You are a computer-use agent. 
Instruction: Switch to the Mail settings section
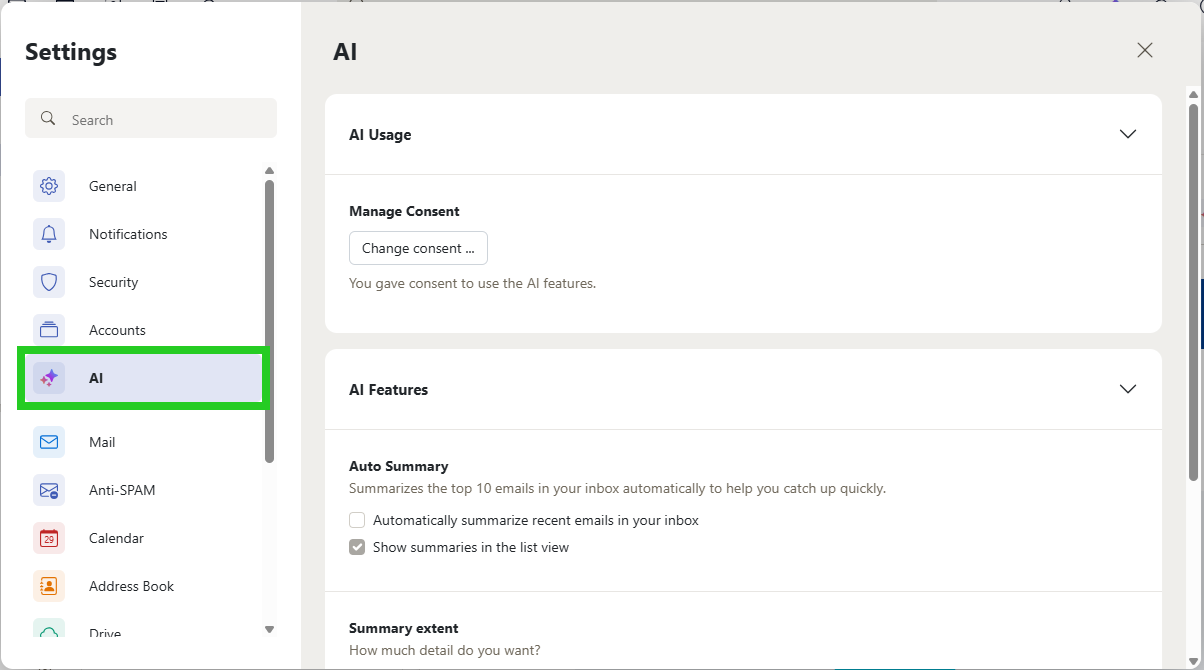click(x=101, y=442)
